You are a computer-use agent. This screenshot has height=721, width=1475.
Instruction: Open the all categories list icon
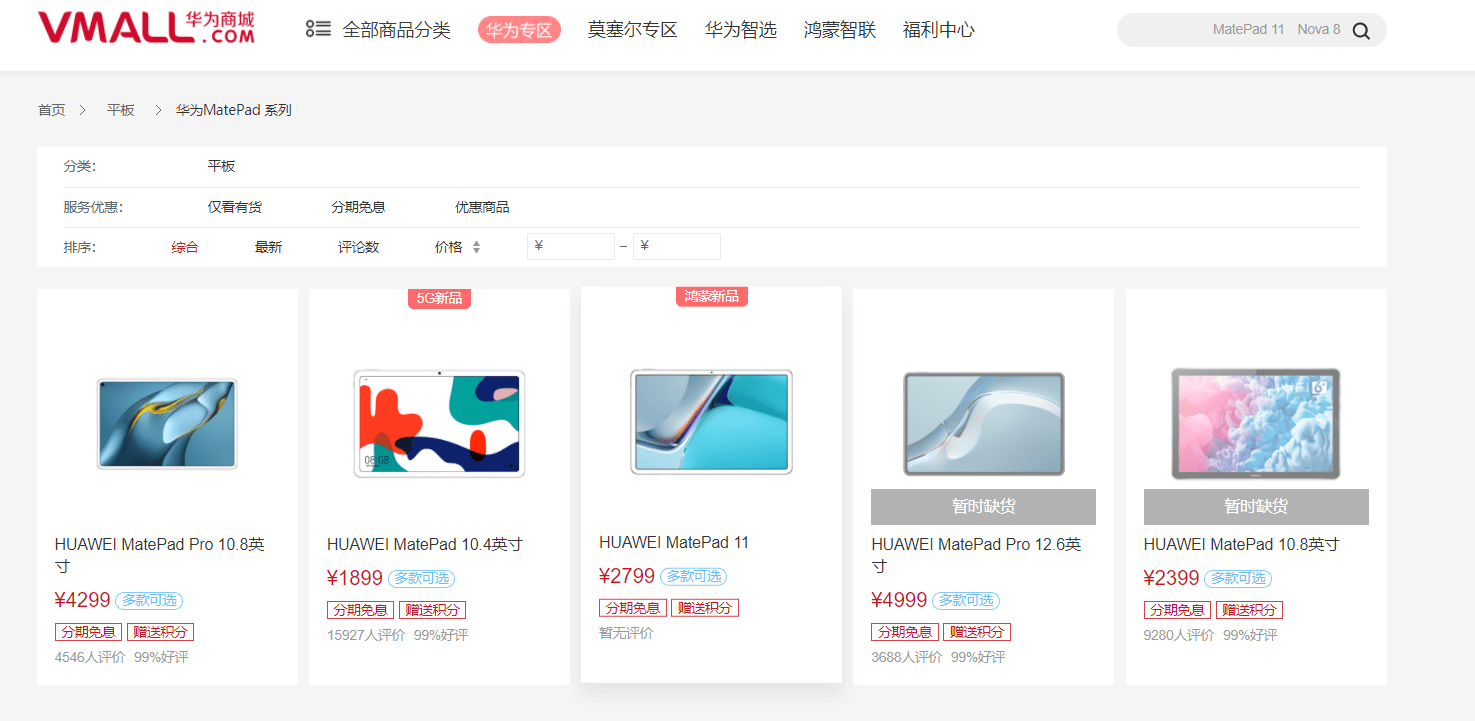318,29
